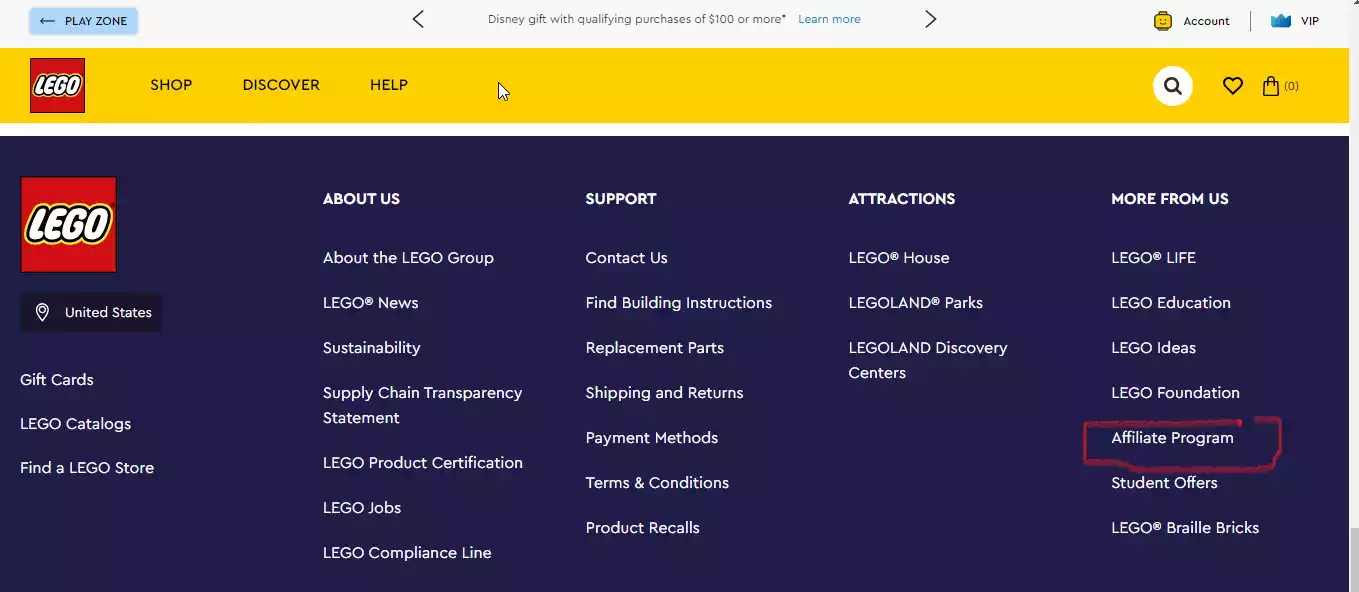Viewport: 1359px width, 592px height.
Task: Open VIP crown icon
Action: [1281, 20]
